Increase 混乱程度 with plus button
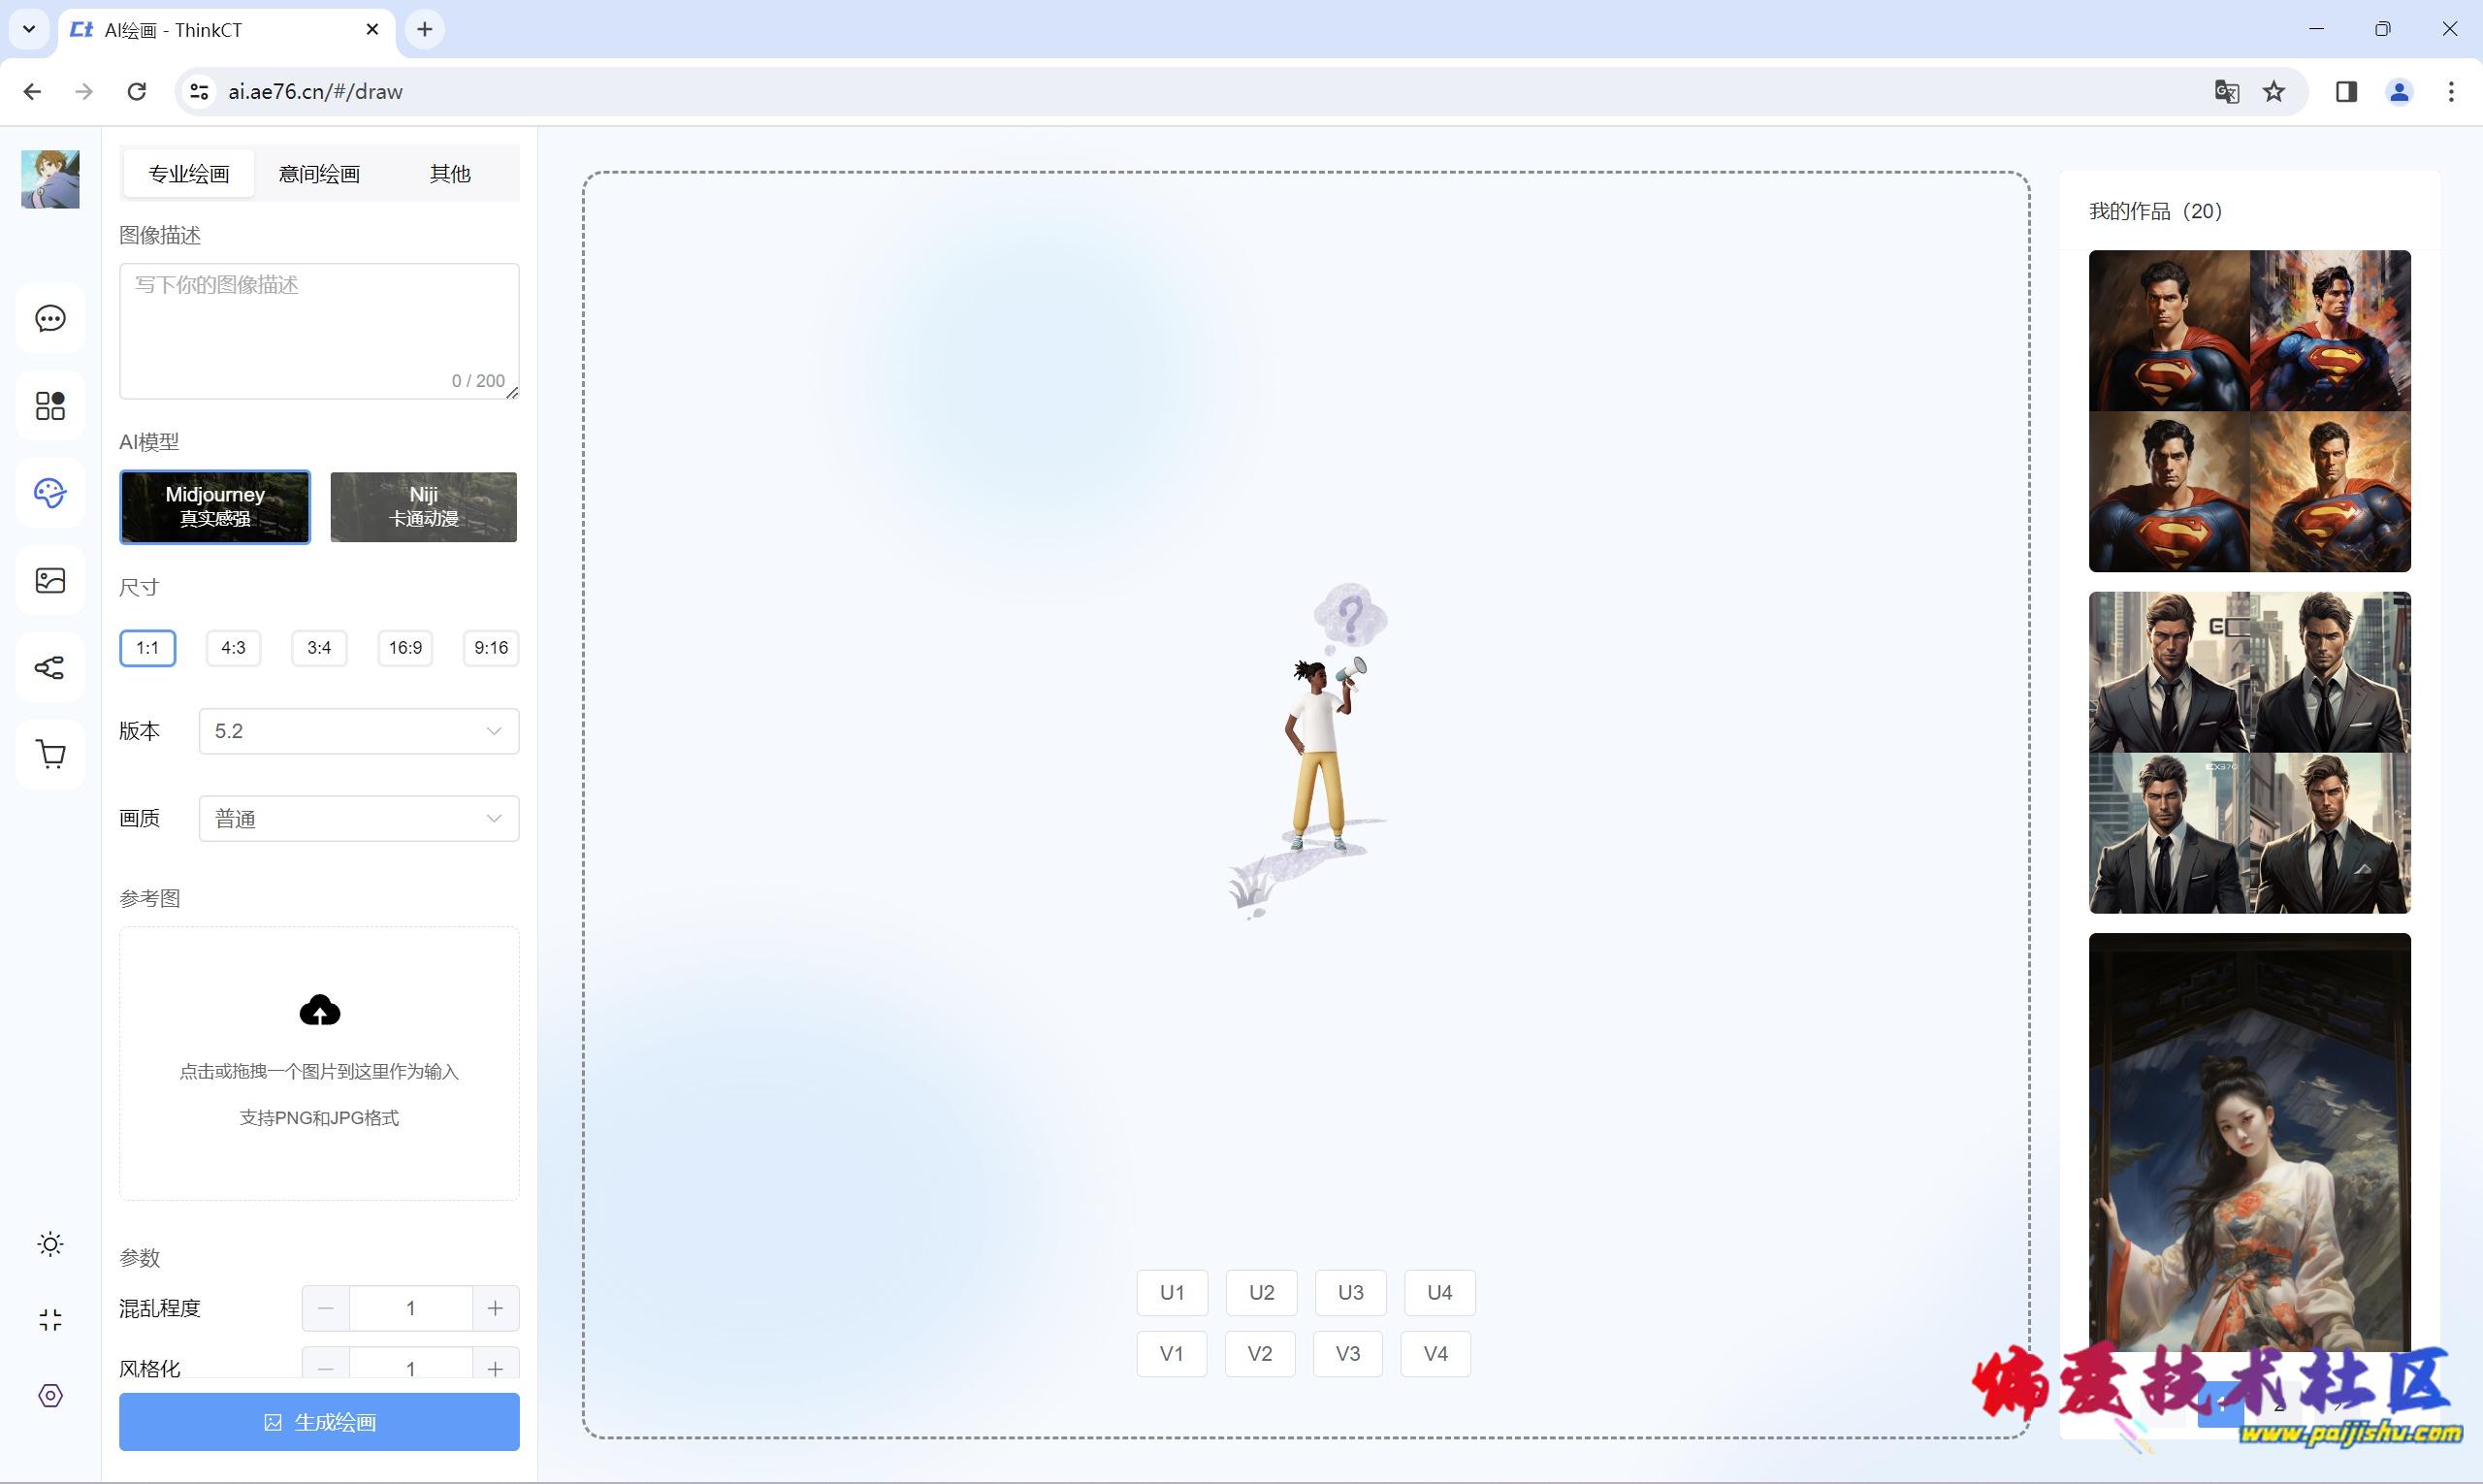2483x1484 pixels. tap(495, 1309)
